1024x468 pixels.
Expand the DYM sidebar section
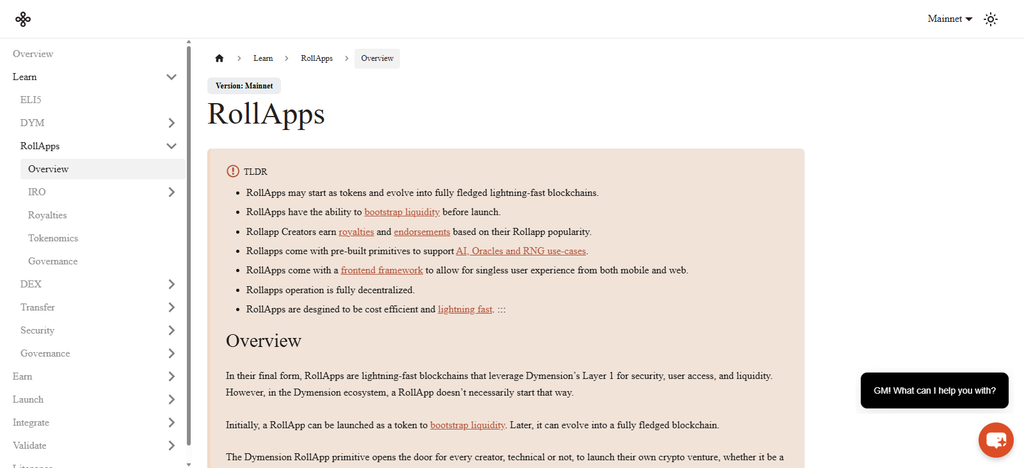click(x=172, y=123)
